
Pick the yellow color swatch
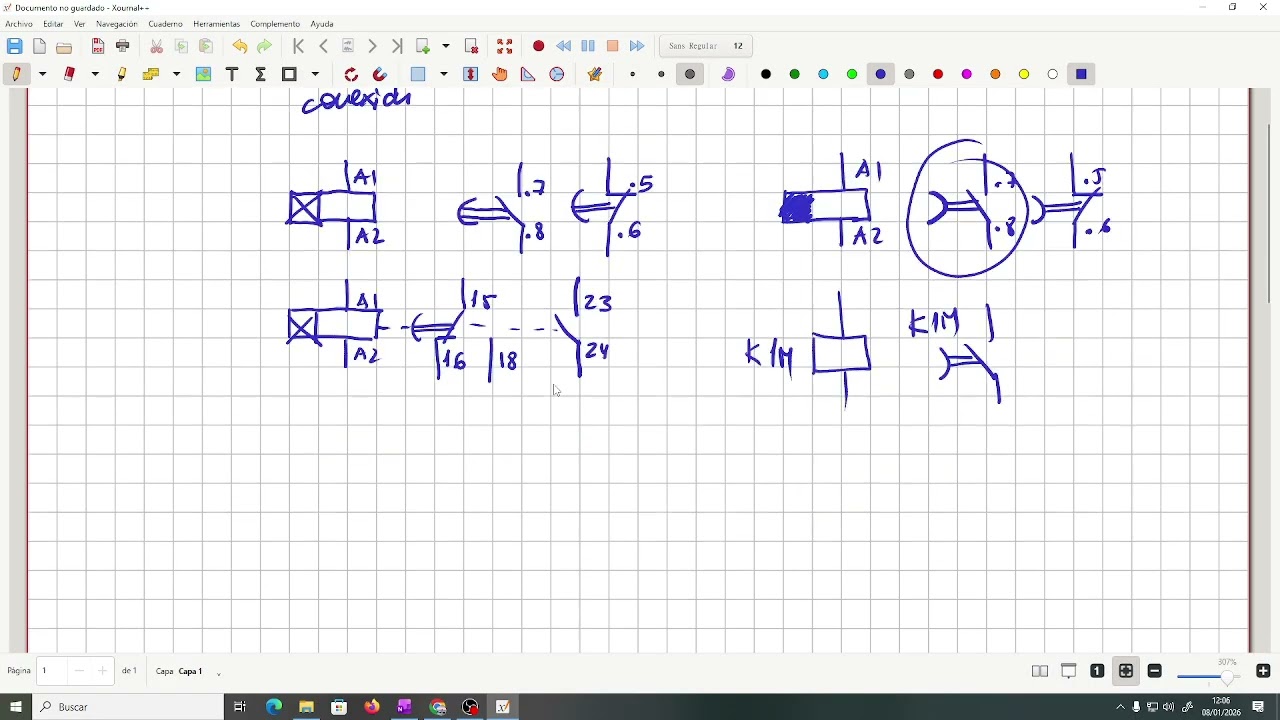pos(1025,75)
